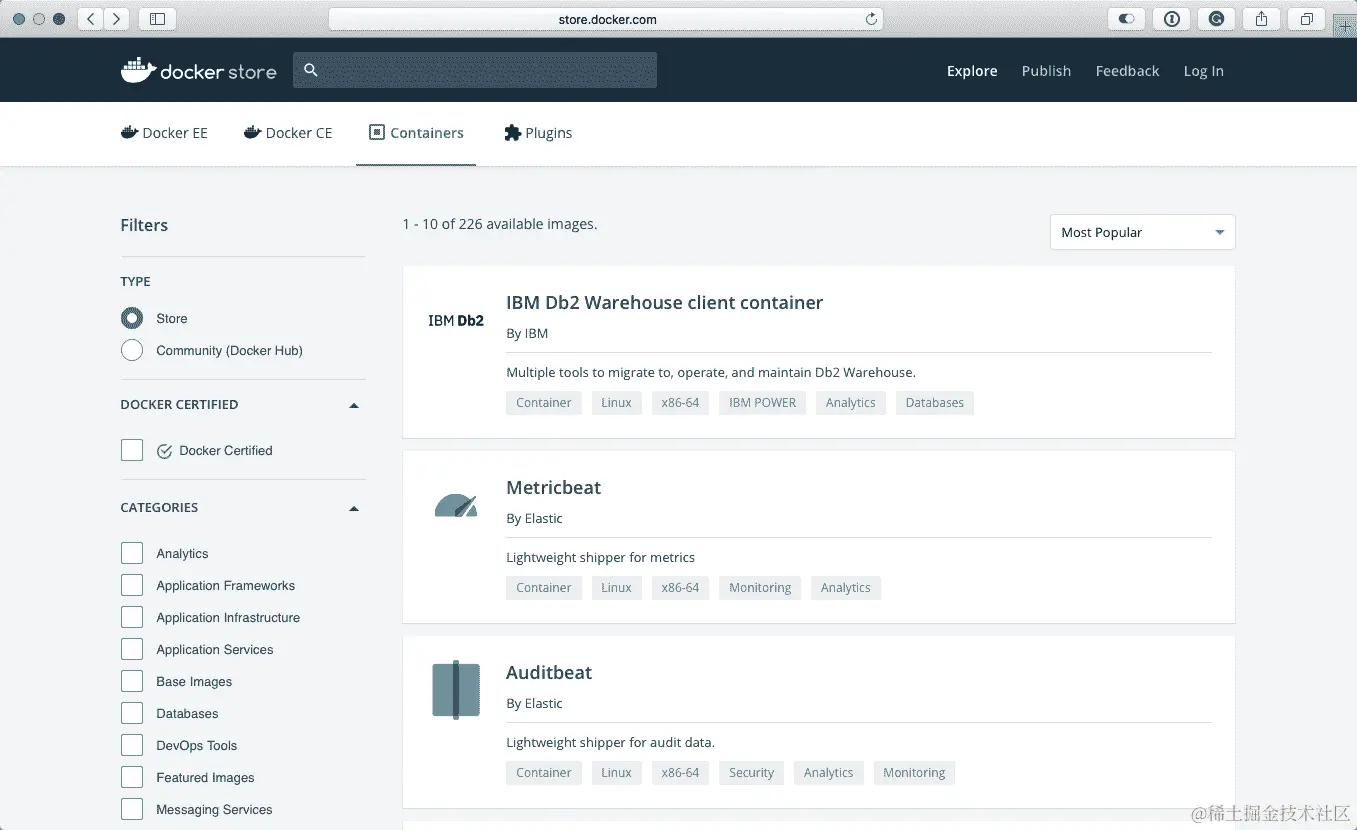Enable Application Frameworks filter
This screenshot has width=1357, height=830.
132,585
